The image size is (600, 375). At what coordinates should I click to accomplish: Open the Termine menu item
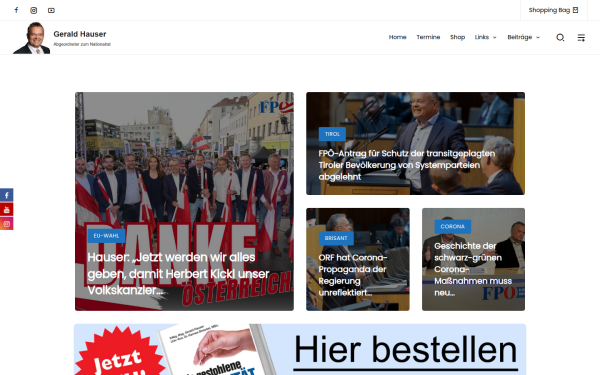428,37
